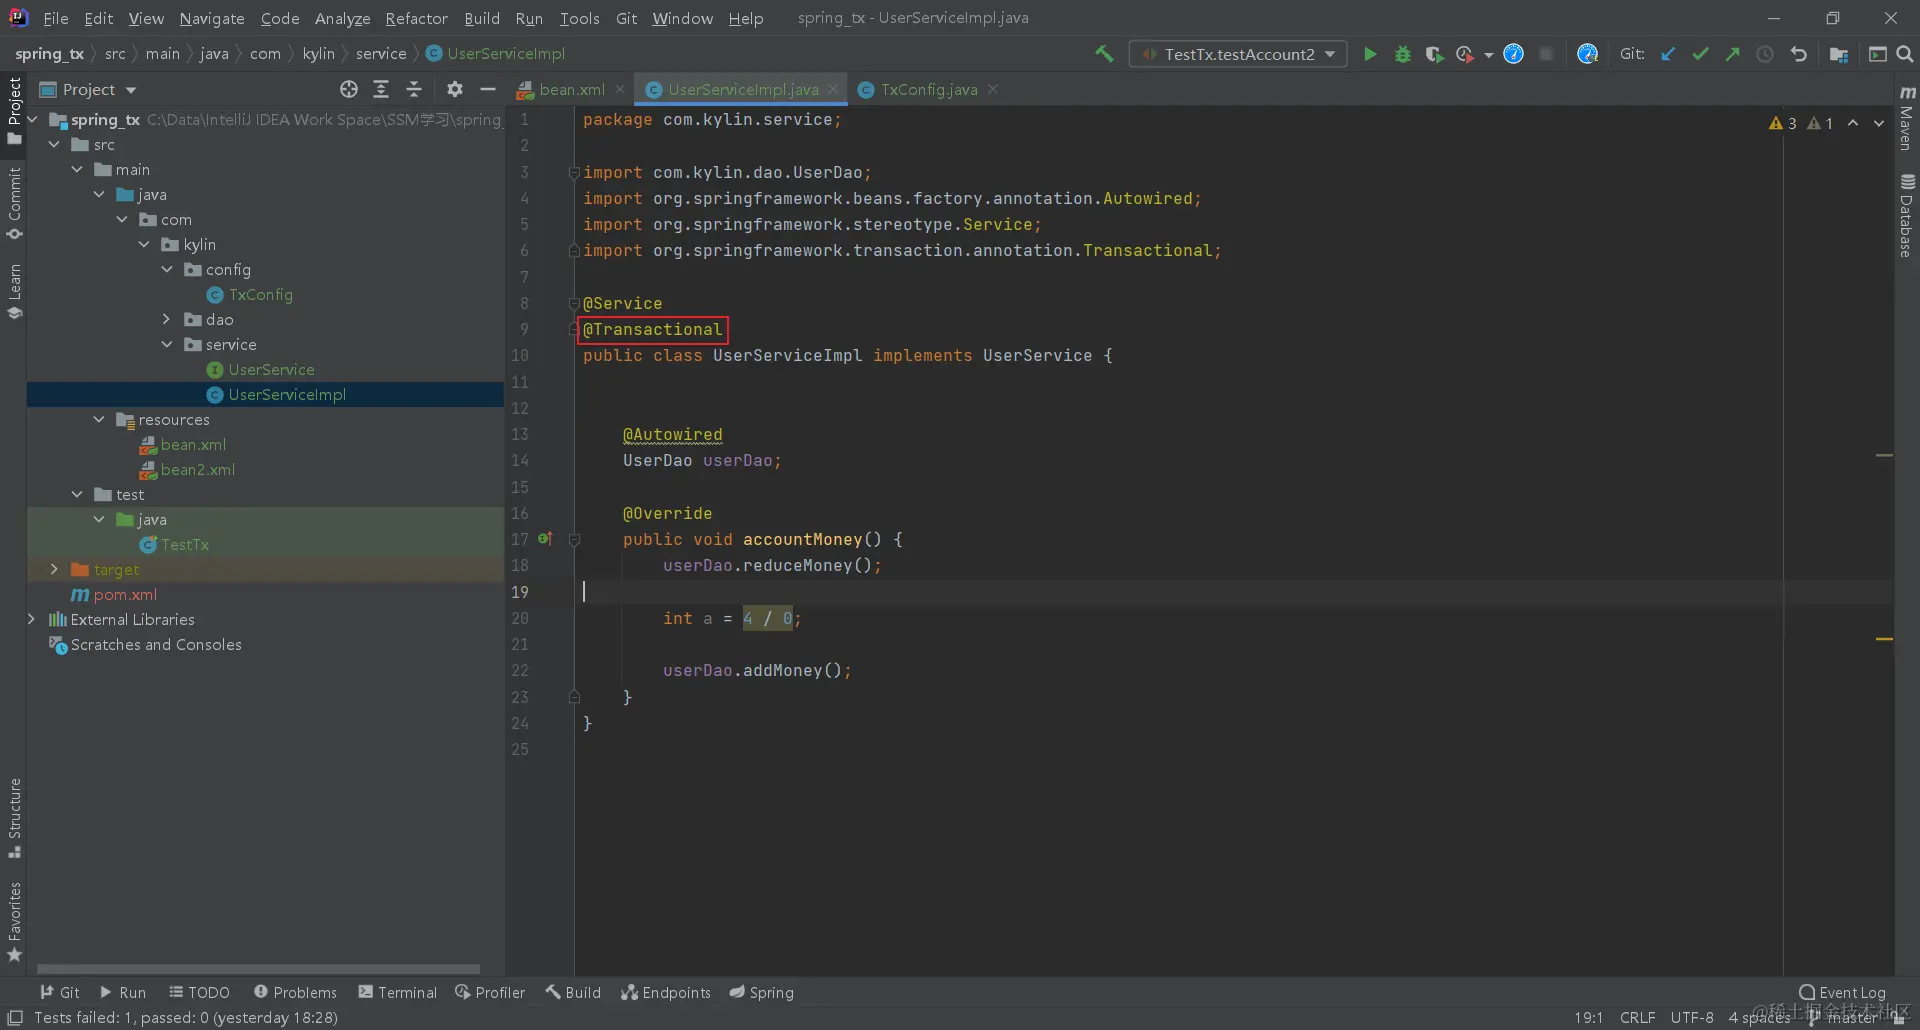
Task: Click the yellow error stripe mark near line 20
Action: coord(1884,639)
